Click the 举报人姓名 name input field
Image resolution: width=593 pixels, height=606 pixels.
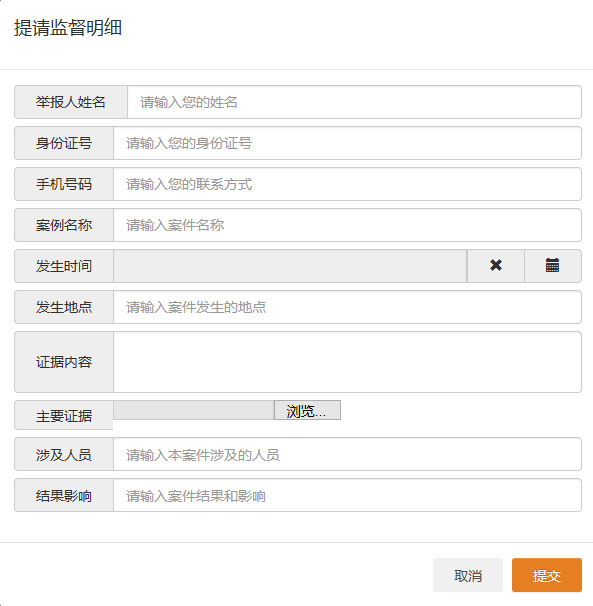coord(354,102)
